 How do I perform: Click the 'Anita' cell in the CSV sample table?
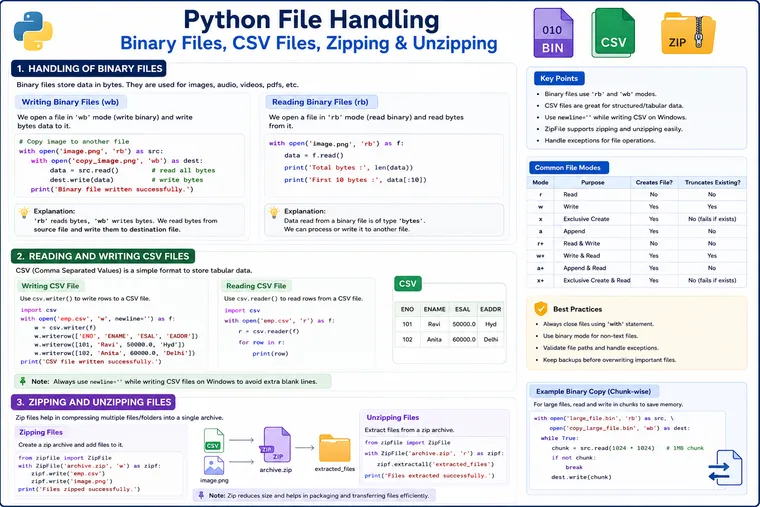click(434, 339)
